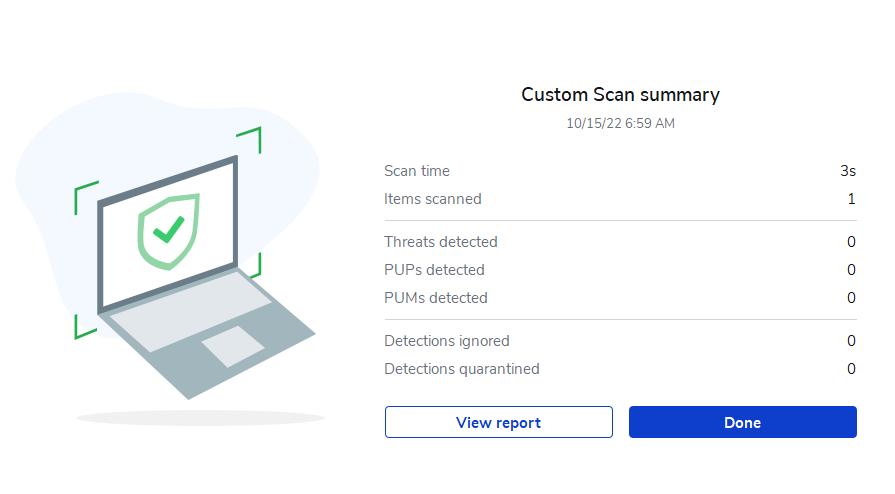Image resolution: width=895 pixels, height=494 pixels.
Task: Click the bottom-left green scan bracket
Action: (x=82, y=328)
